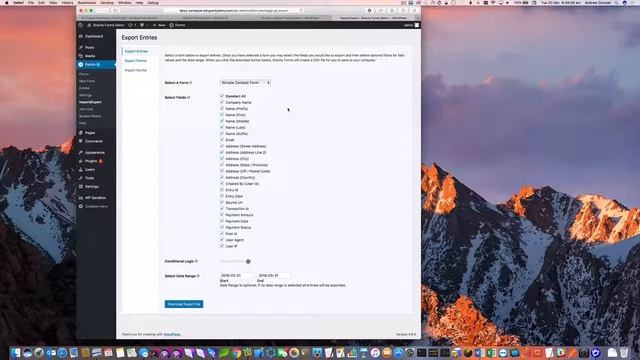Screen dimensions: 640x360
Task: Click the comments bubble in admin bar
Action: 142,25
